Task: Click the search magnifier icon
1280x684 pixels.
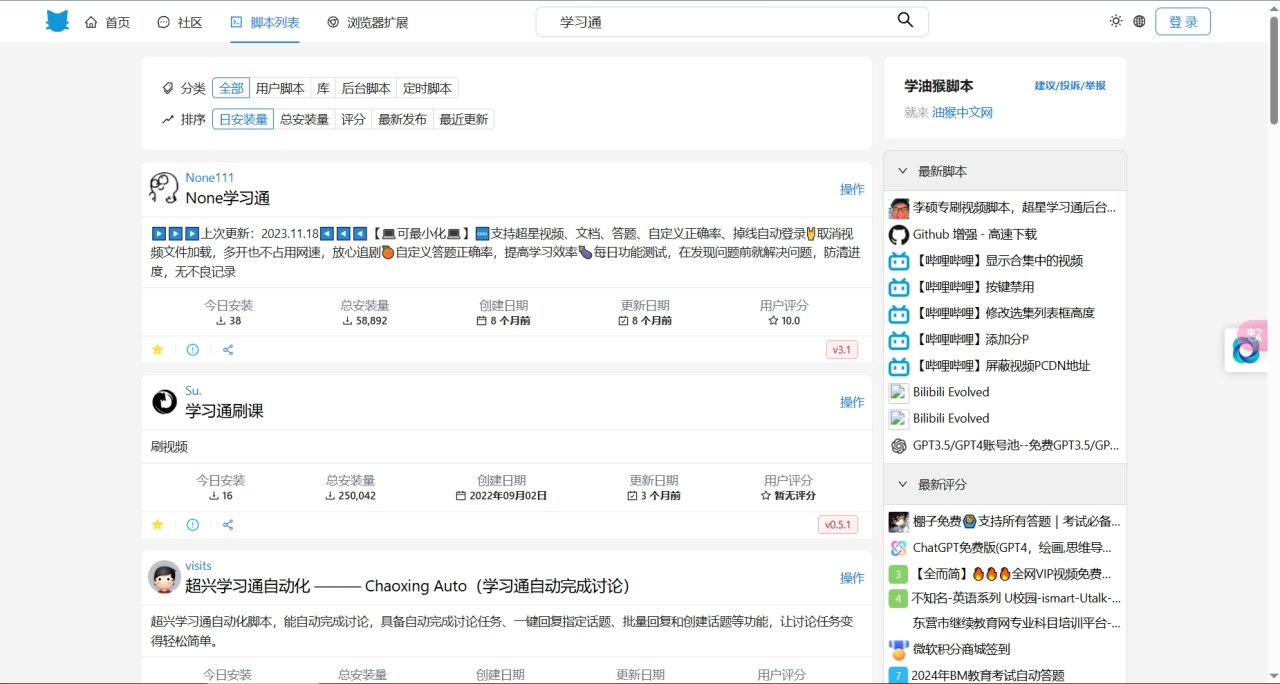Action: 905,21
